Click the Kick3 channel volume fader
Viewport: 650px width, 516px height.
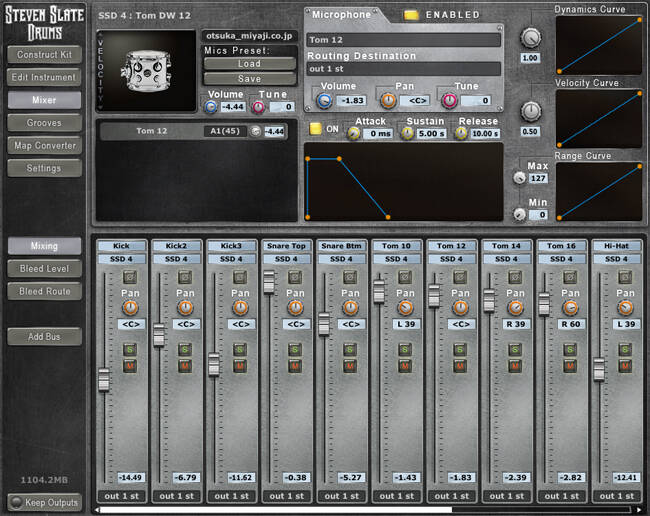pyautogui.click(x=214, y=364)
